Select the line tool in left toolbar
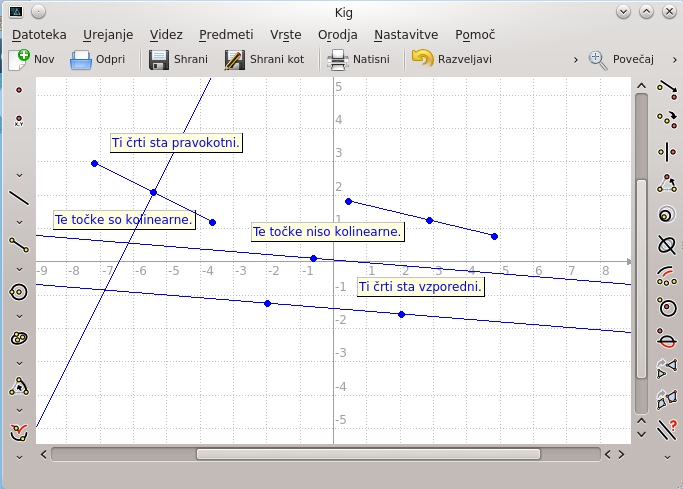This screenshot has height=489, width=683. coord(18,197)
